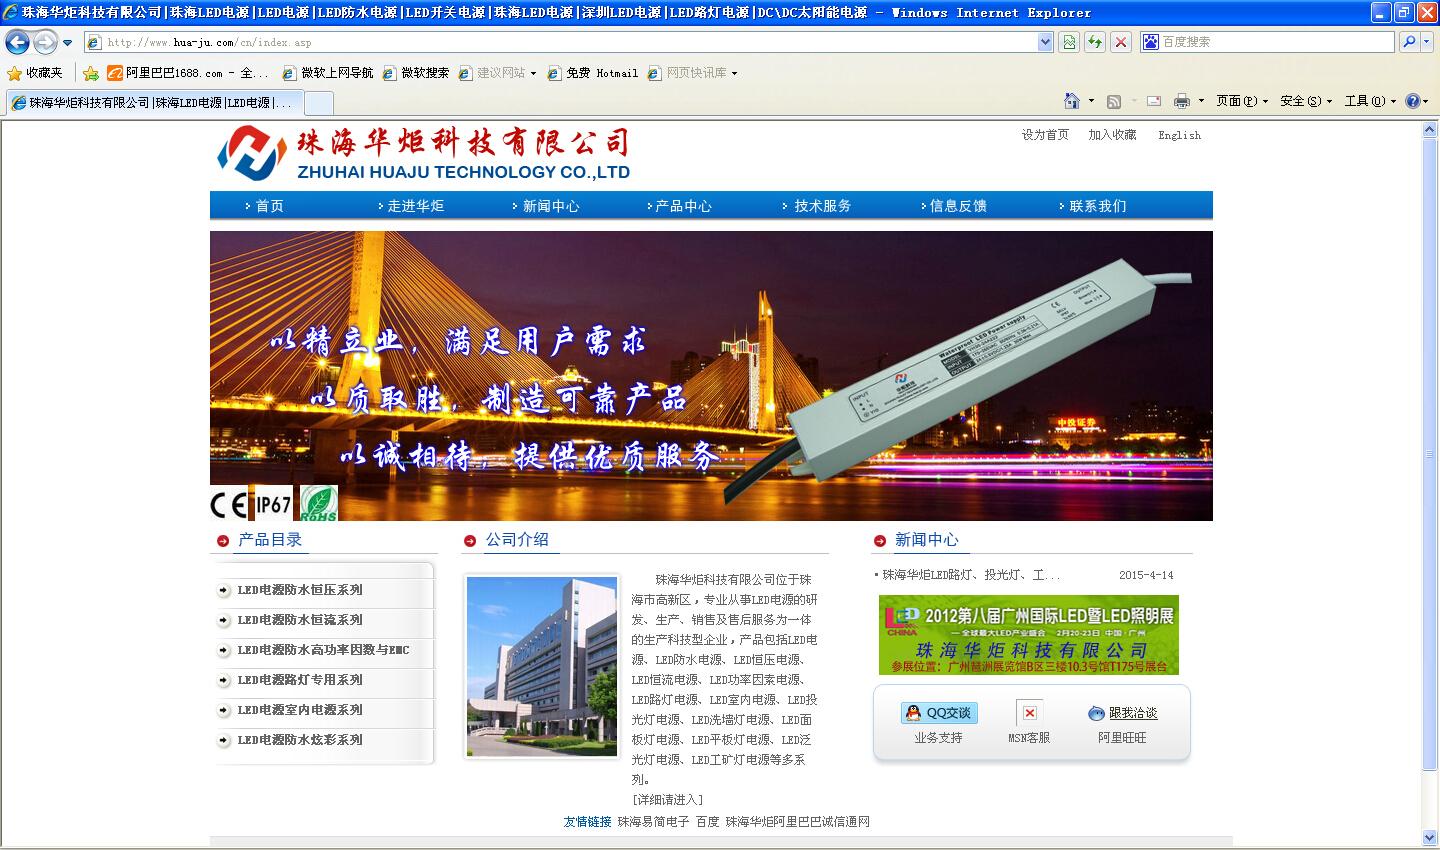This screenshot has height=850, width=1440.
Task: Go back with the browser Back arrow
Action: [18, 42]
